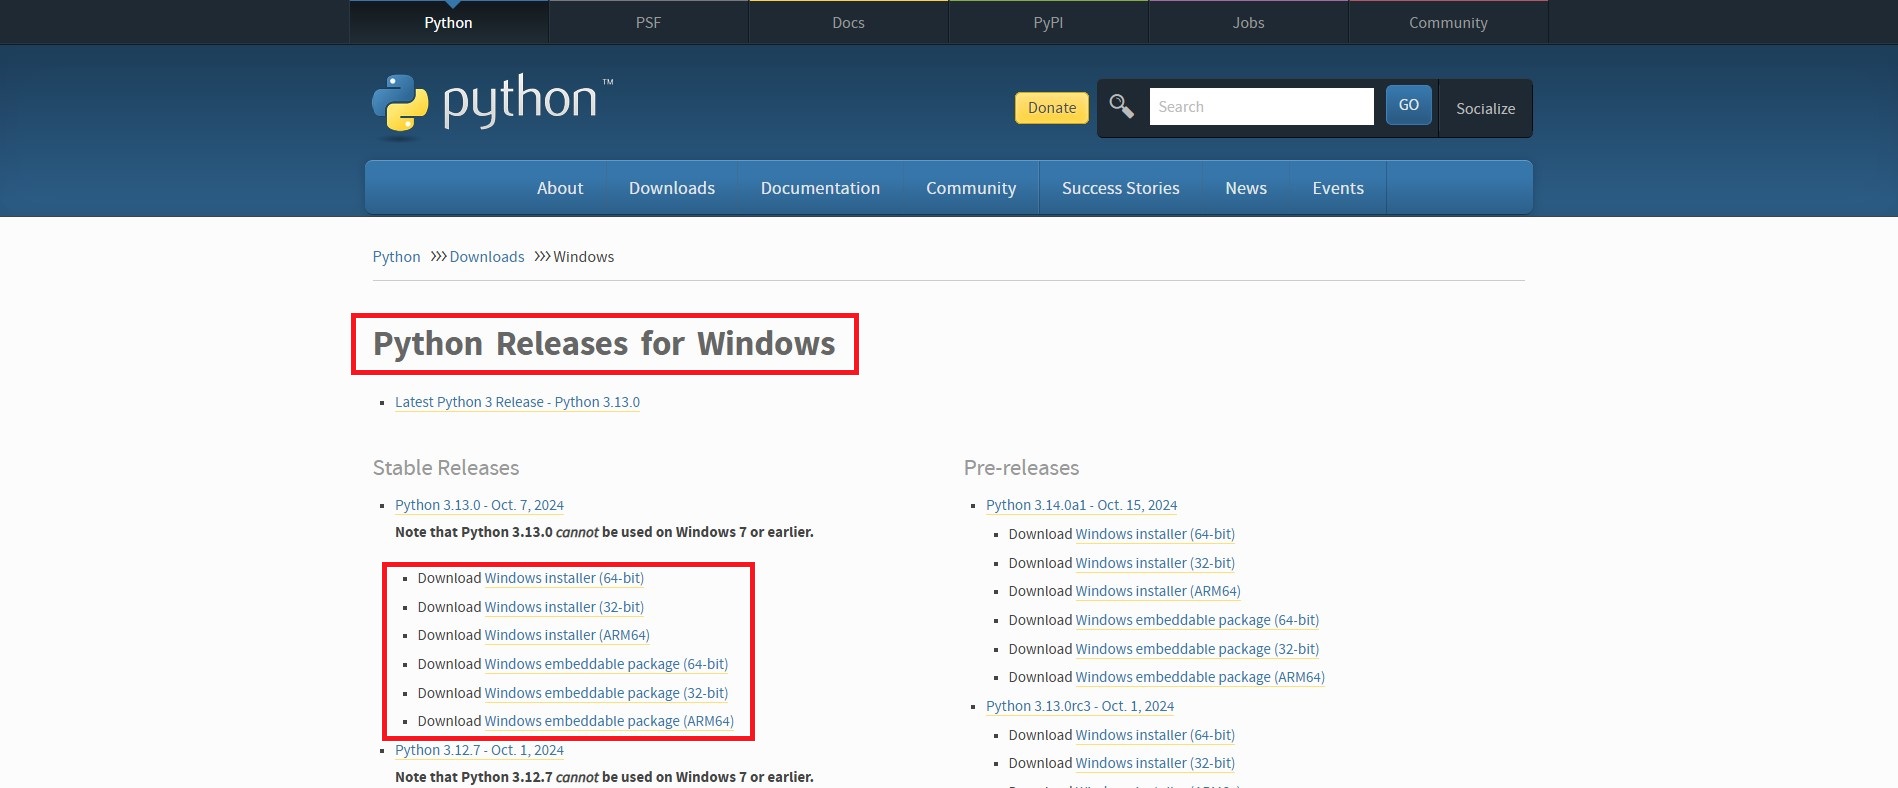Screen dimensions: 1898x788
Task: Open the Python tab in top bar
Action: pyautogui.click(x=448, y=22)
